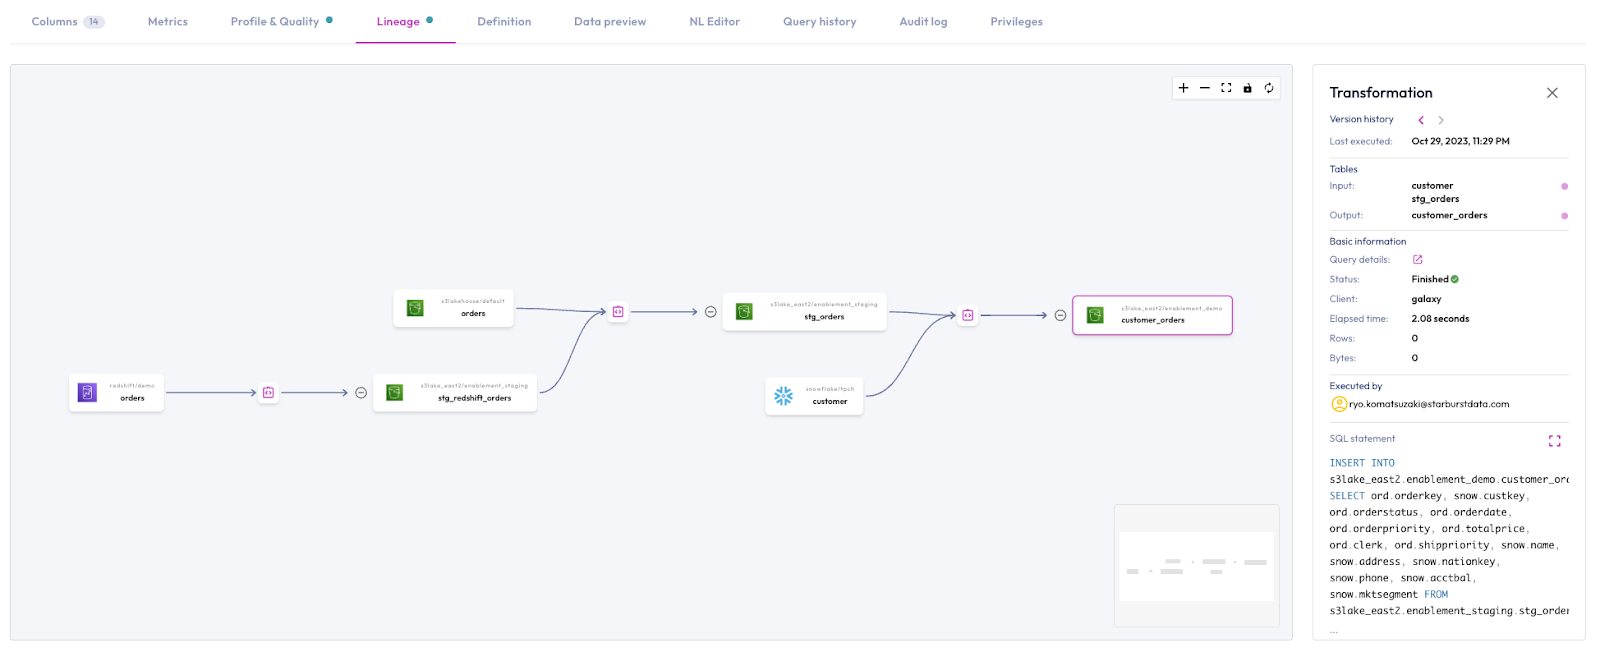Select transformation node after redshift orders
The width and height of the screenshot is (1600, 652).
tap(268, 393)
